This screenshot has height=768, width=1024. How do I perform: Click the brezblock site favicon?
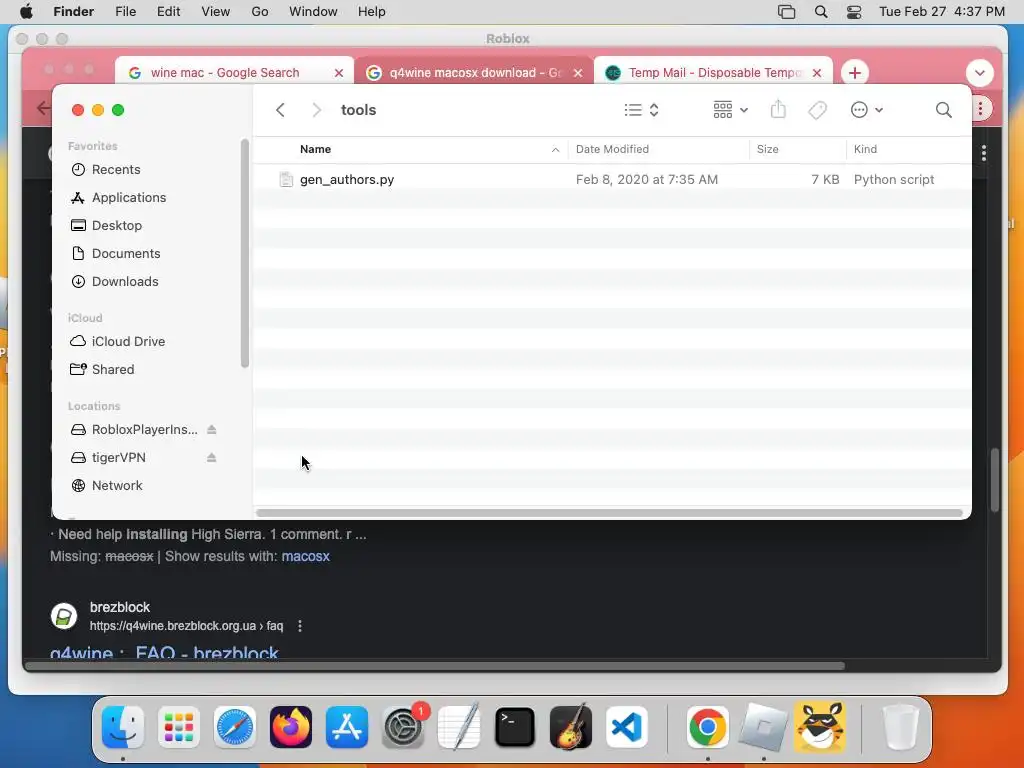coord(63,616)
